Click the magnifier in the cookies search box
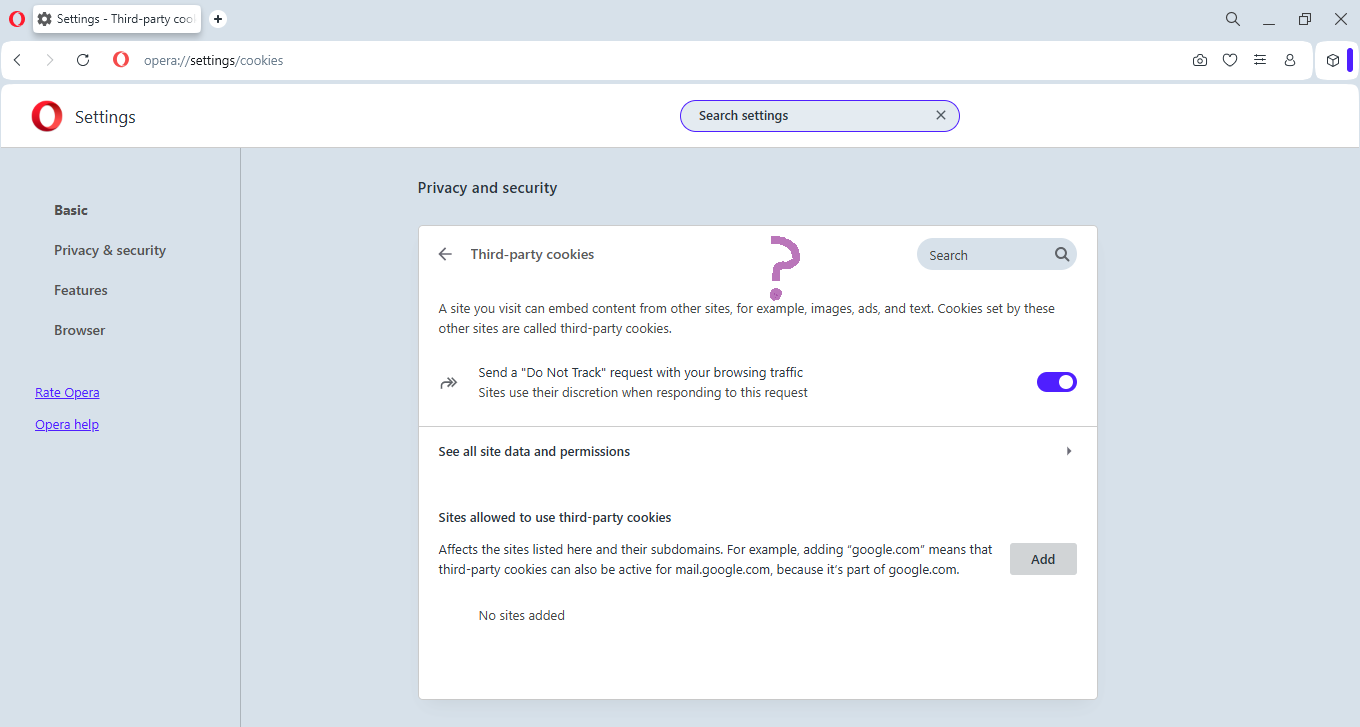Viewport: 1360px width, 727px height. click(x=1061, y=254)
